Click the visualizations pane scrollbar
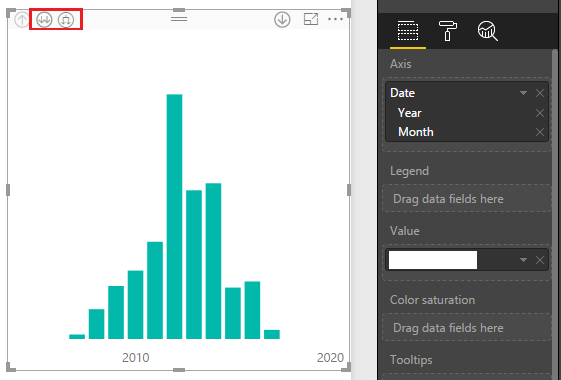 [x=555, y=215]
